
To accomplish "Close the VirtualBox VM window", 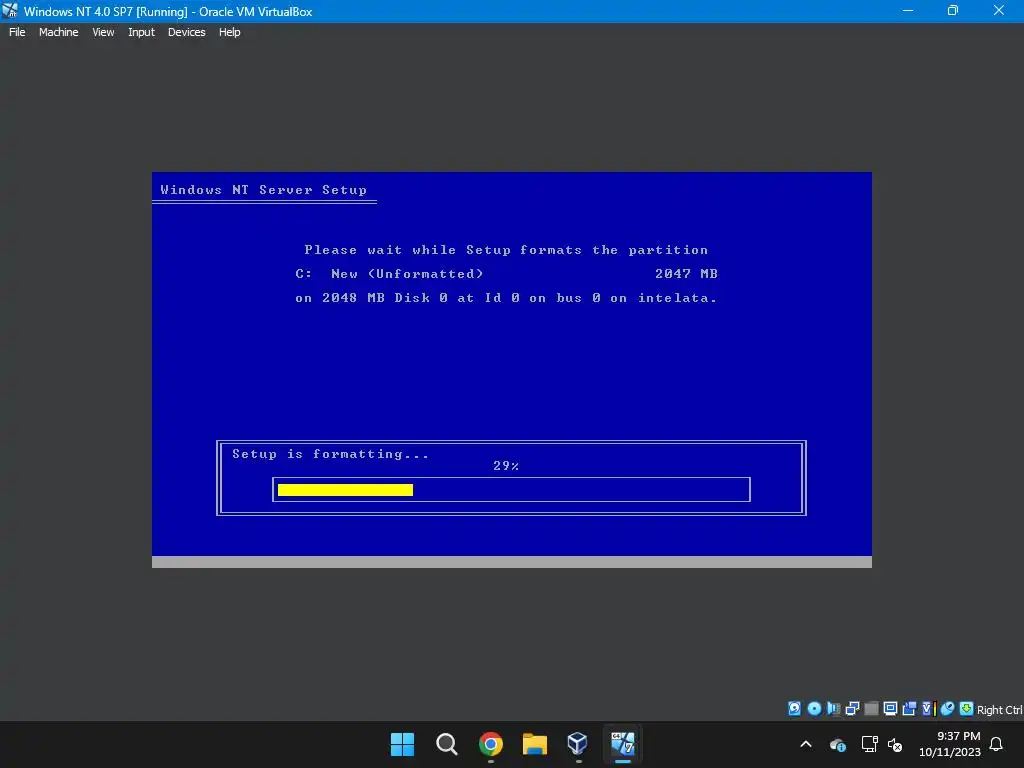I will tap(999, 10).
